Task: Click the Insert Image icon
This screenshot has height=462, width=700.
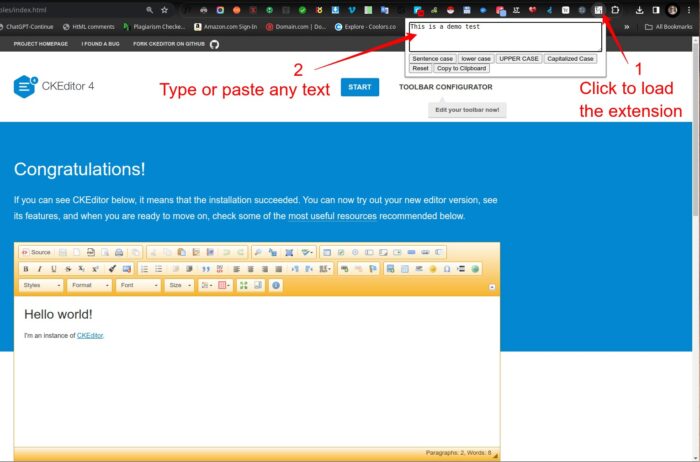Action: tap(390, 269)
